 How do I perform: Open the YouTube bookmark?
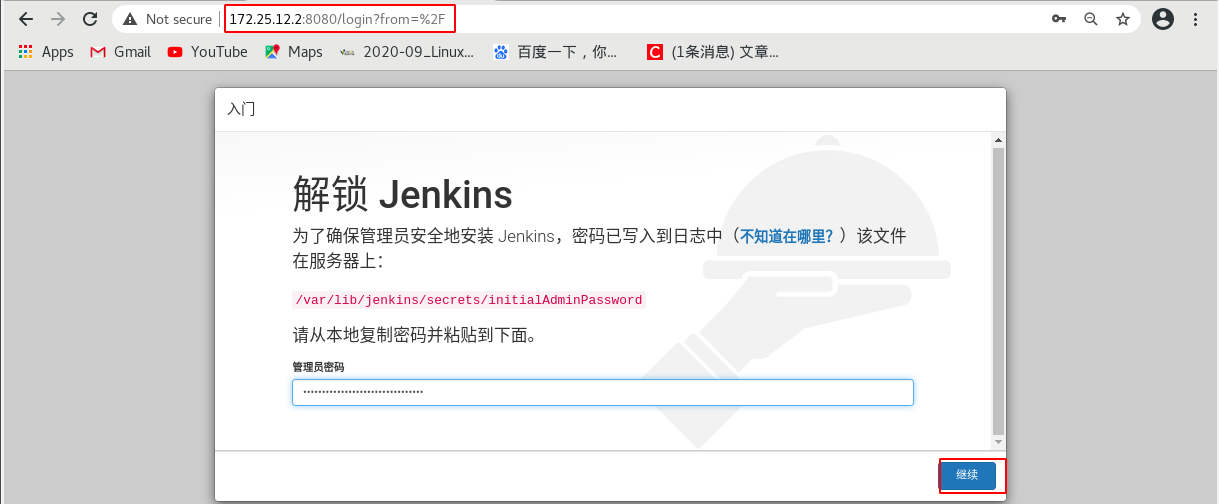[x=208, y=52]
